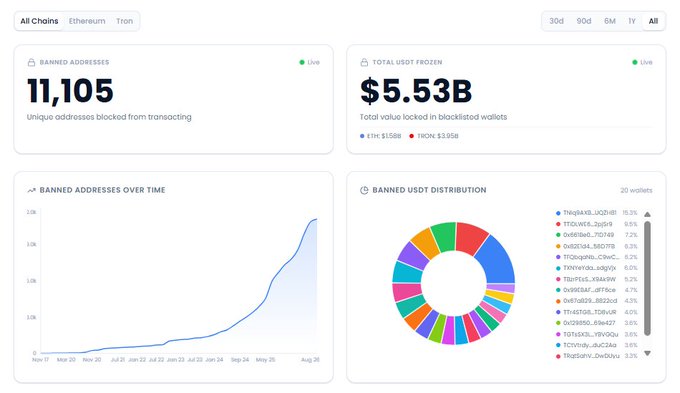680x393 pixels.
Task: Set time range to 90d
Action: click(584, 21)
